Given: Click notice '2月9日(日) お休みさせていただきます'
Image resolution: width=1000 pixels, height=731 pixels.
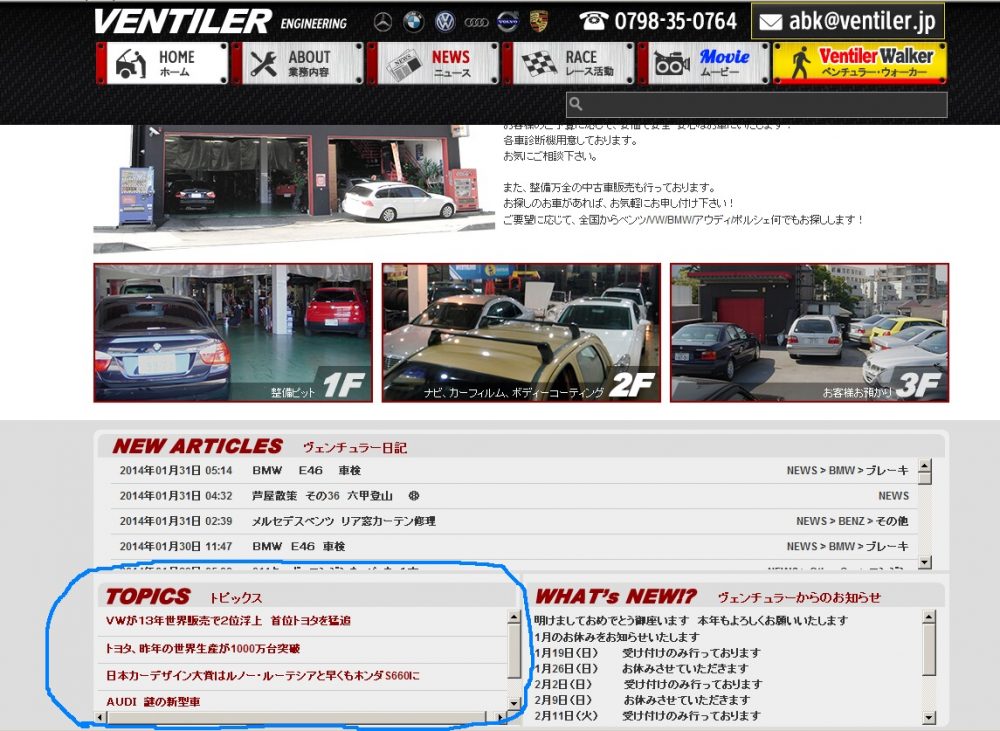Looking at the screenshot, I should tap(642, 700).
